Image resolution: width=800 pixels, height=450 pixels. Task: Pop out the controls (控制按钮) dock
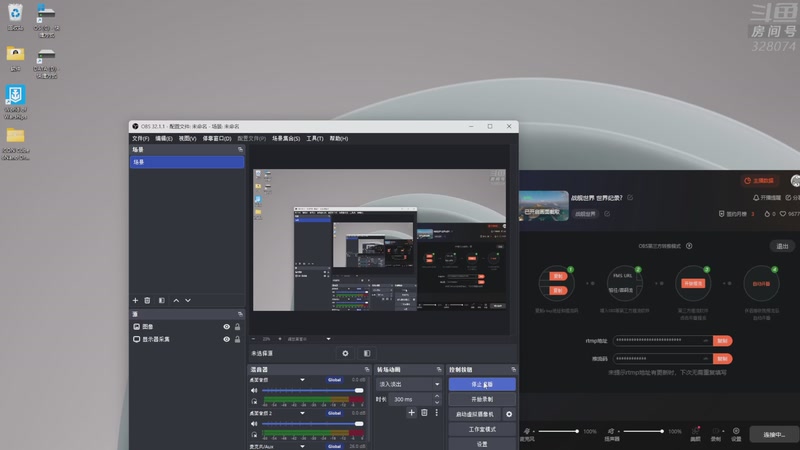pos(513,369)
